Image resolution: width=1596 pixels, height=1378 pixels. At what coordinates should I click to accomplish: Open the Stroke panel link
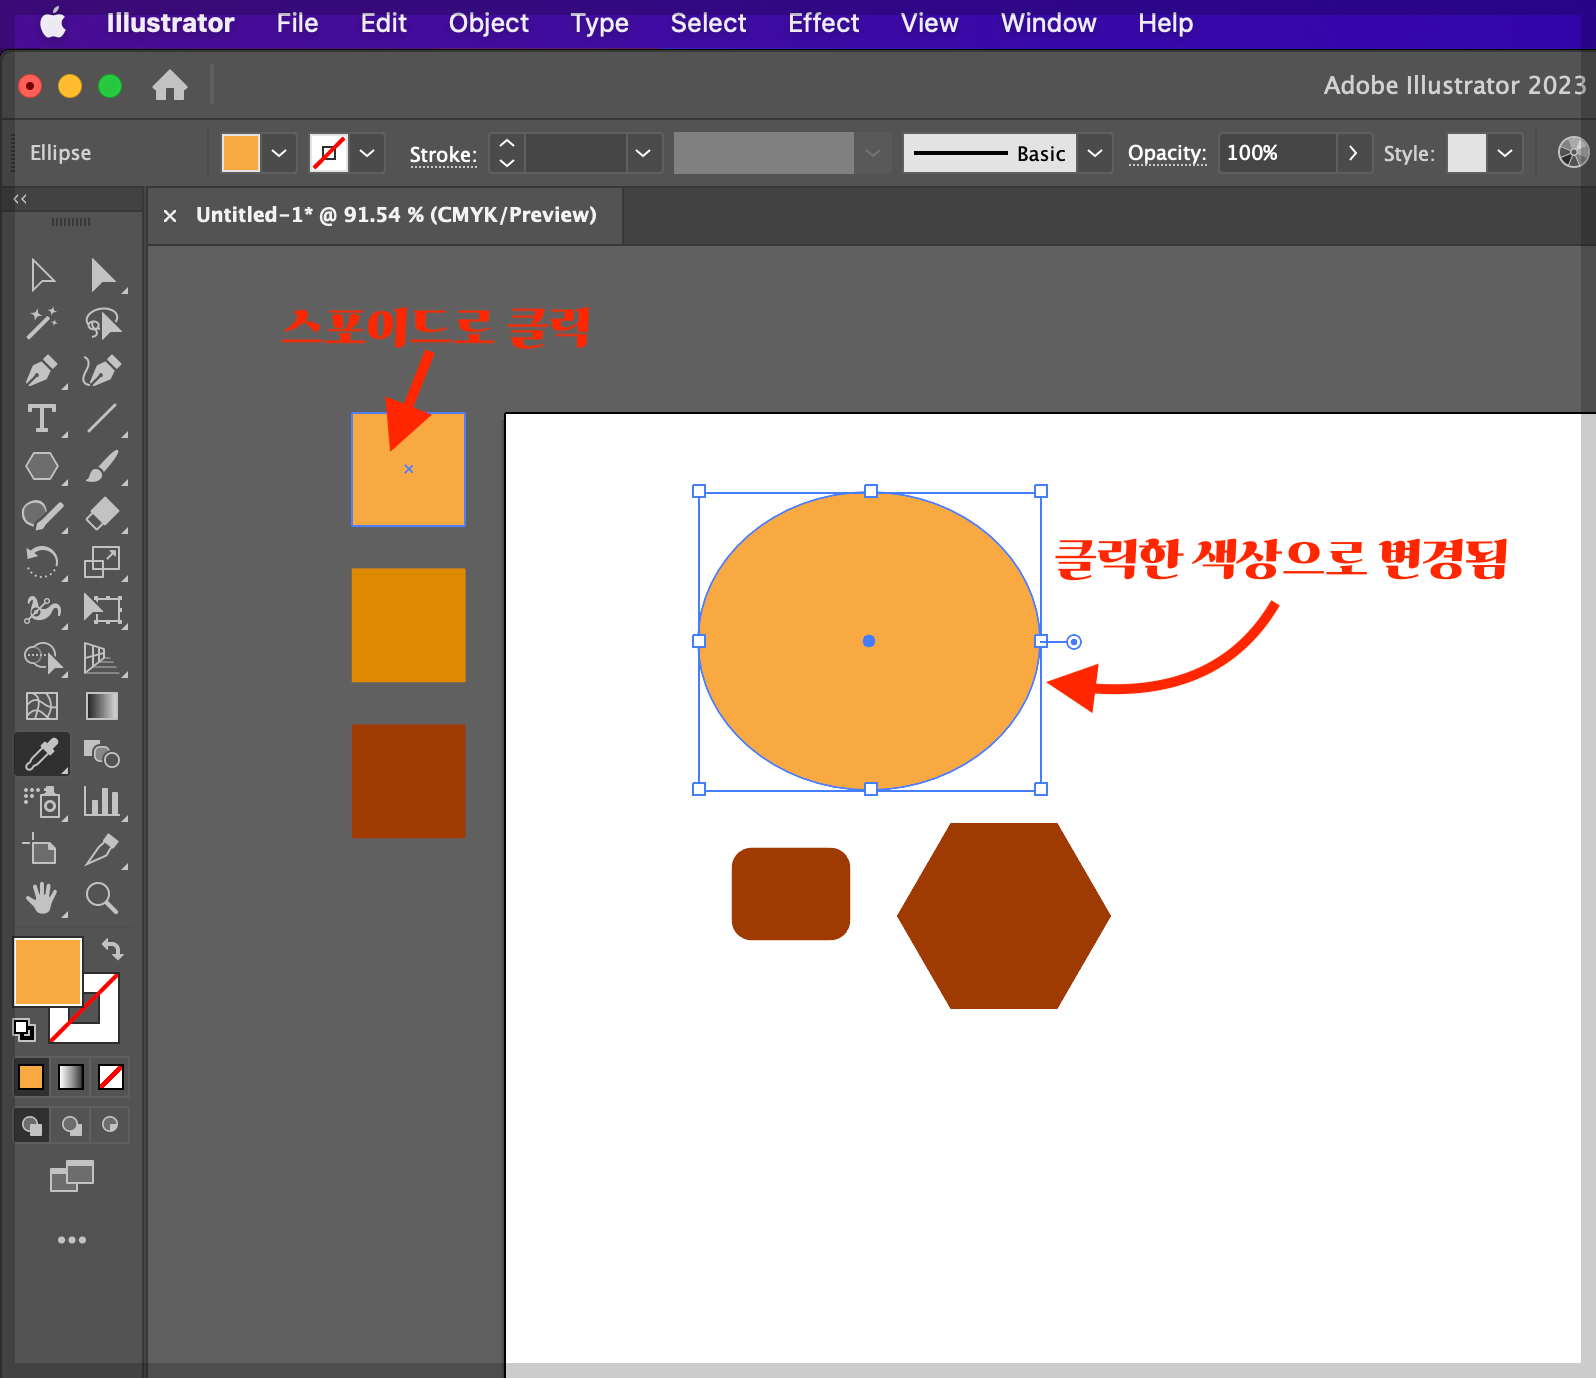(443, 154)
